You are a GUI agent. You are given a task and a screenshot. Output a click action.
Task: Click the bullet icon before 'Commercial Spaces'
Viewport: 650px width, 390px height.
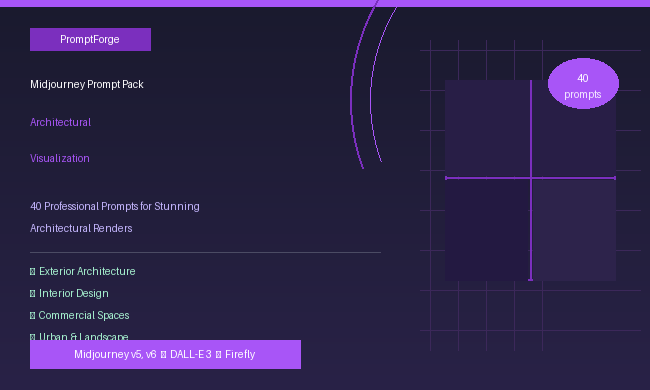pos(33,315)
